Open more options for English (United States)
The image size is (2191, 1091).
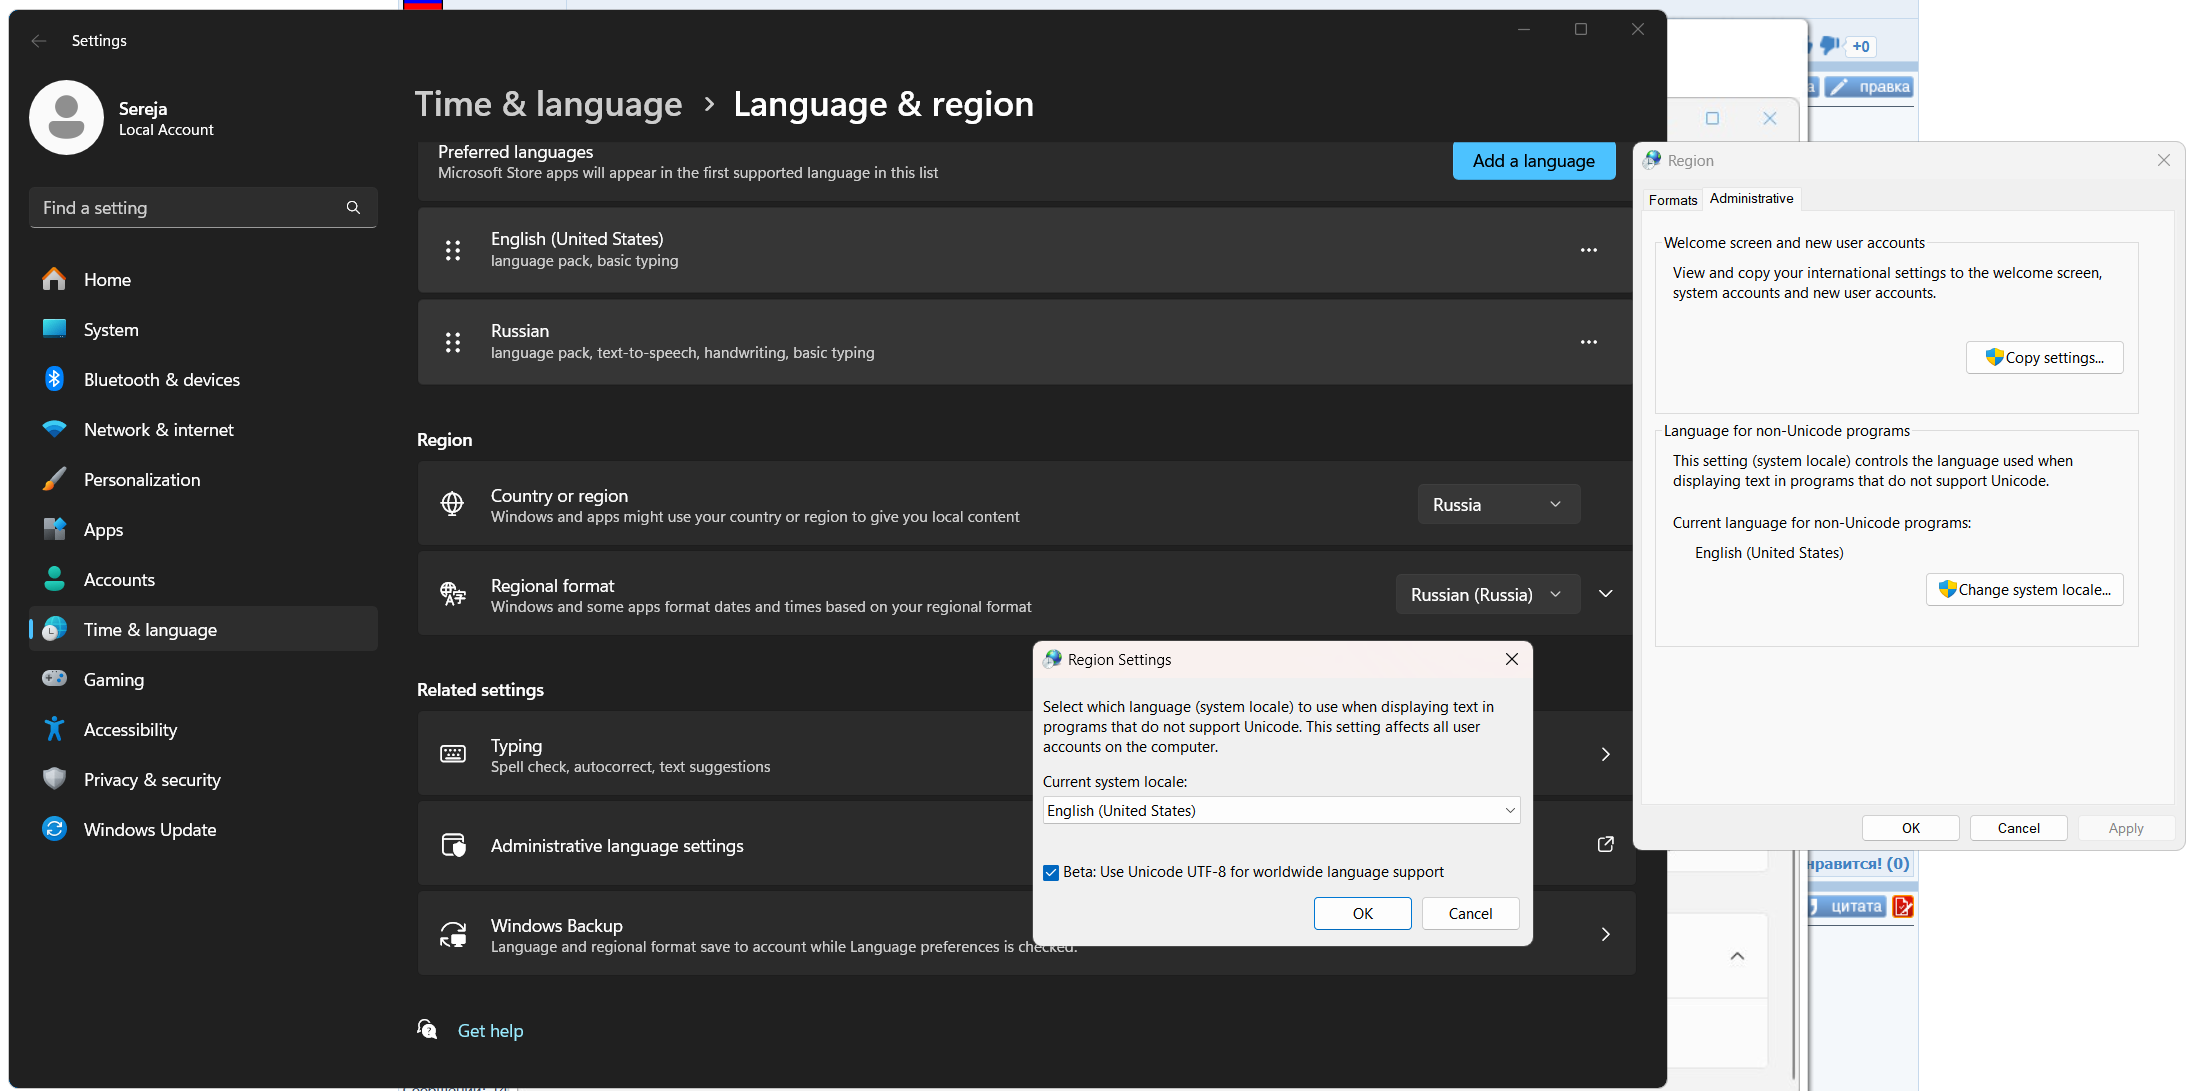(x=1589, y=250)
